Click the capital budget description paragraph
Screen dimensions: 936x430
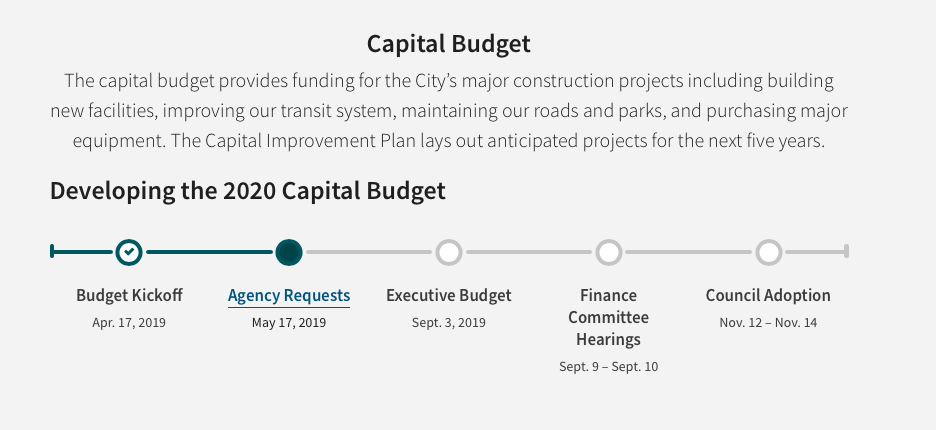click(448, 110)
